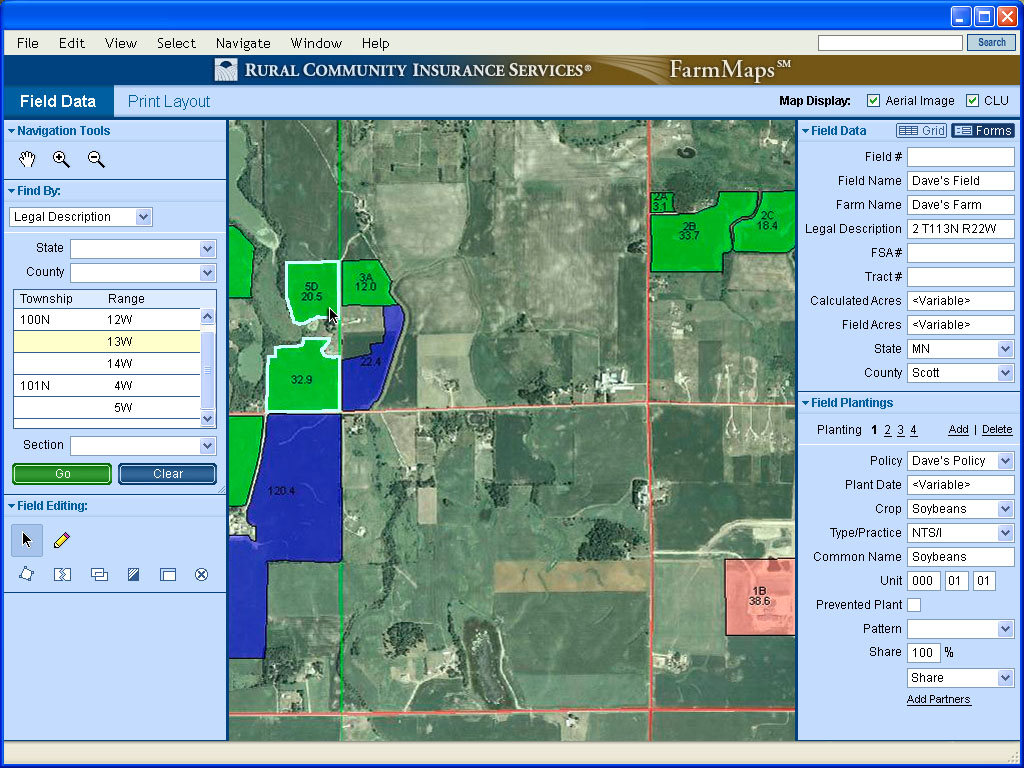Open the Edit menu
The image size is (1024, 768).
pos(71,43)
